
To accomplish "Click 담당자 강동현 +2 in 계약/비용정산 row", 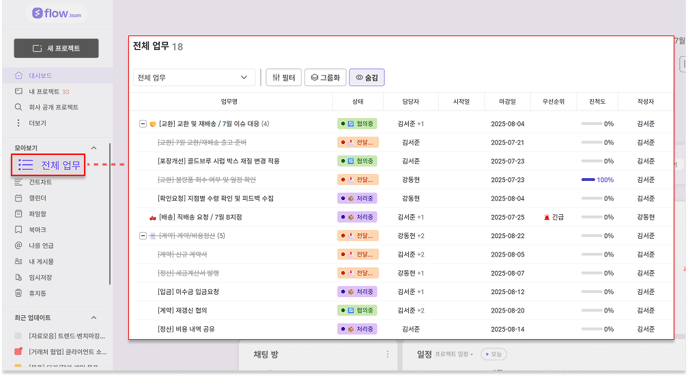I will [411, 236].
